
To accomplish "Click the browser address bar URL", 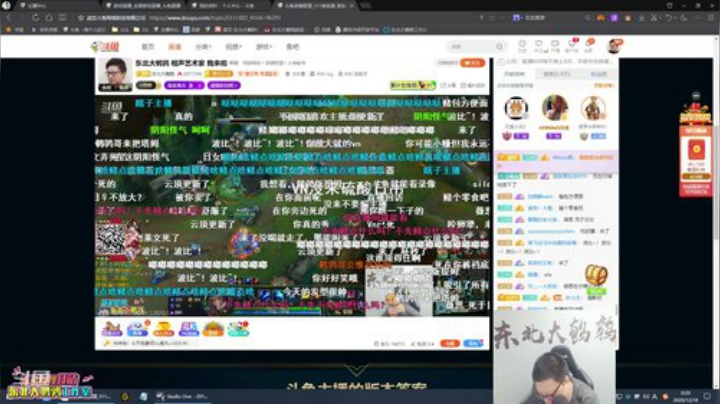I will point(215,18).
